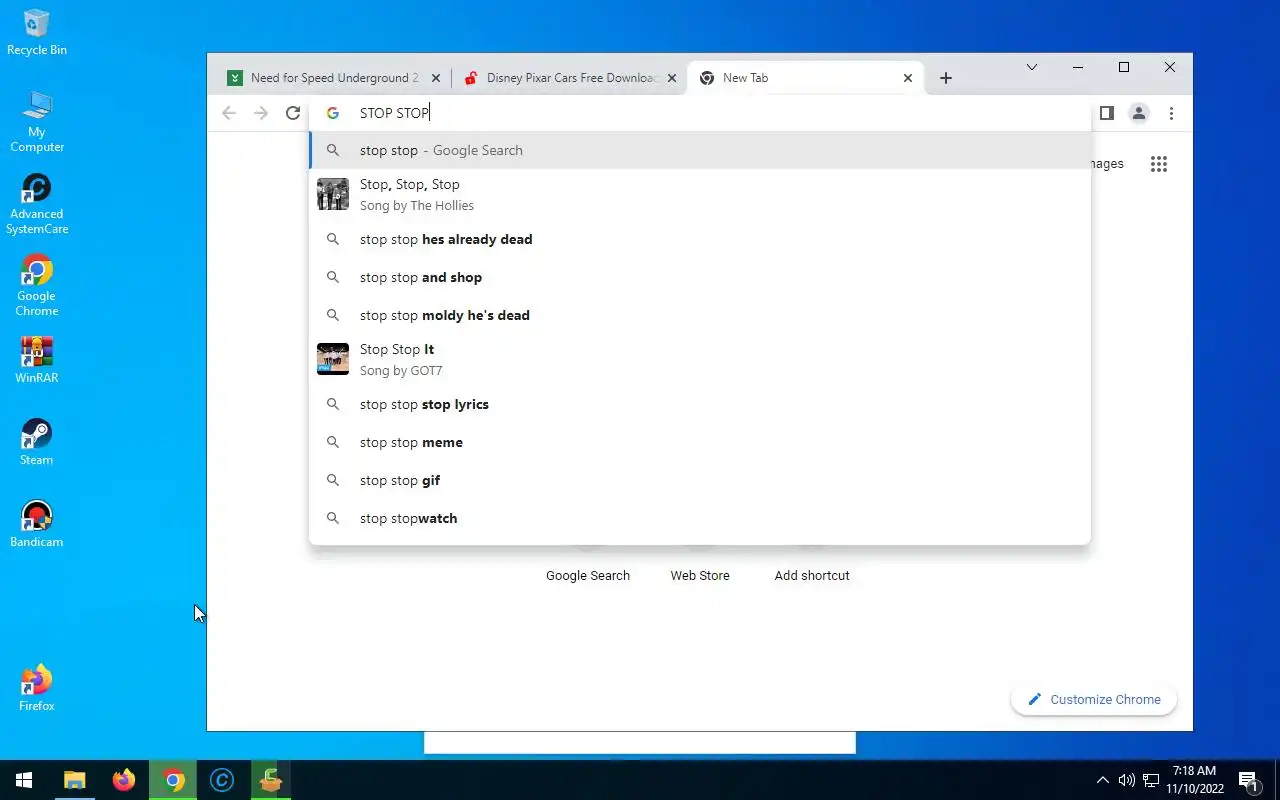Select 'stop stop hes already dead' suggestion
This screenshot has height=800, width=1280.
coord(700,239)
